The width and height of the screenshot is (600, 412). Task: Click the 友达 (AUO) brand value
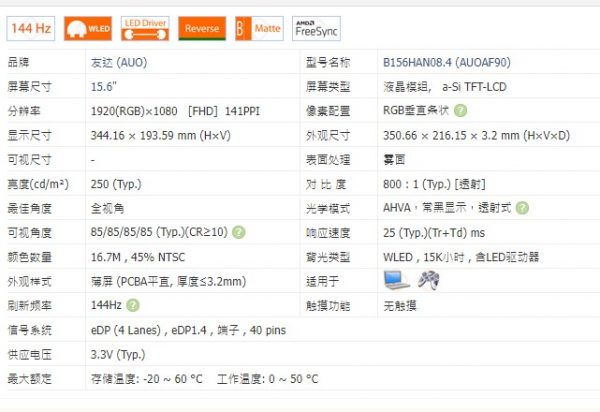click(118, 63)
